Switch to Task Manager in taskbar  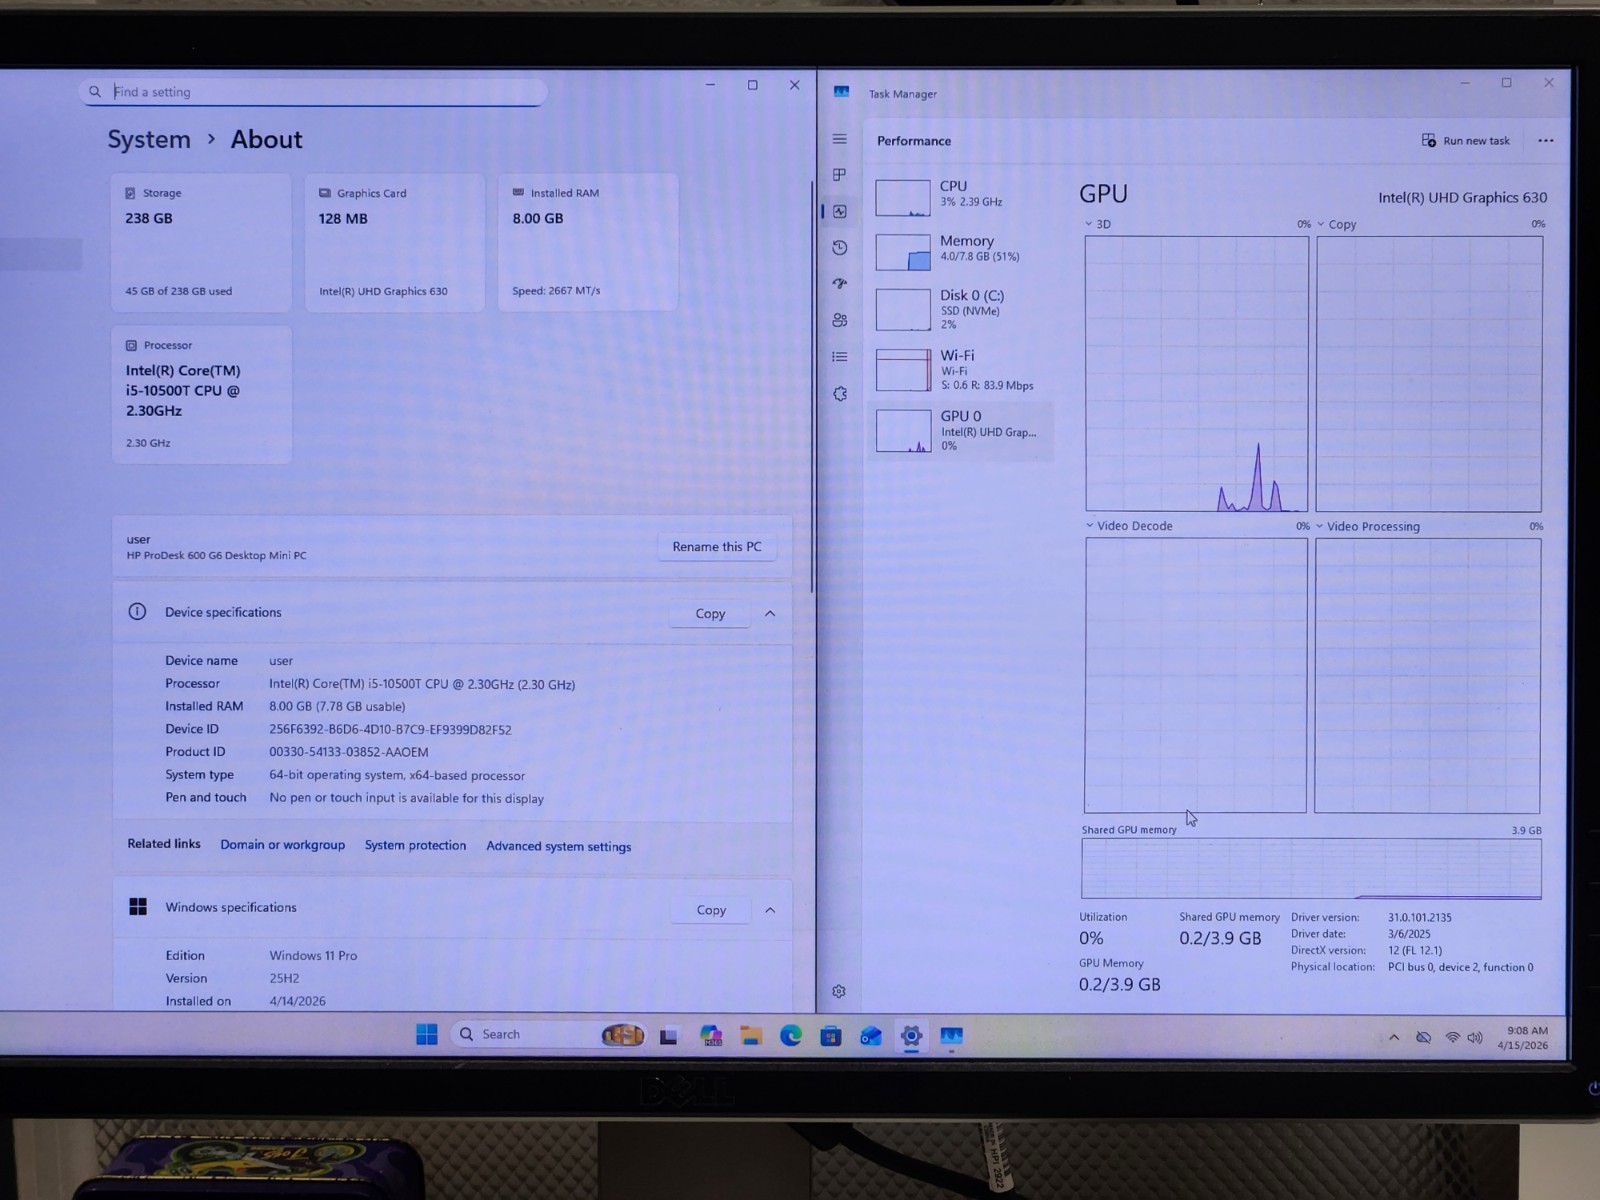pos(951,1036)
